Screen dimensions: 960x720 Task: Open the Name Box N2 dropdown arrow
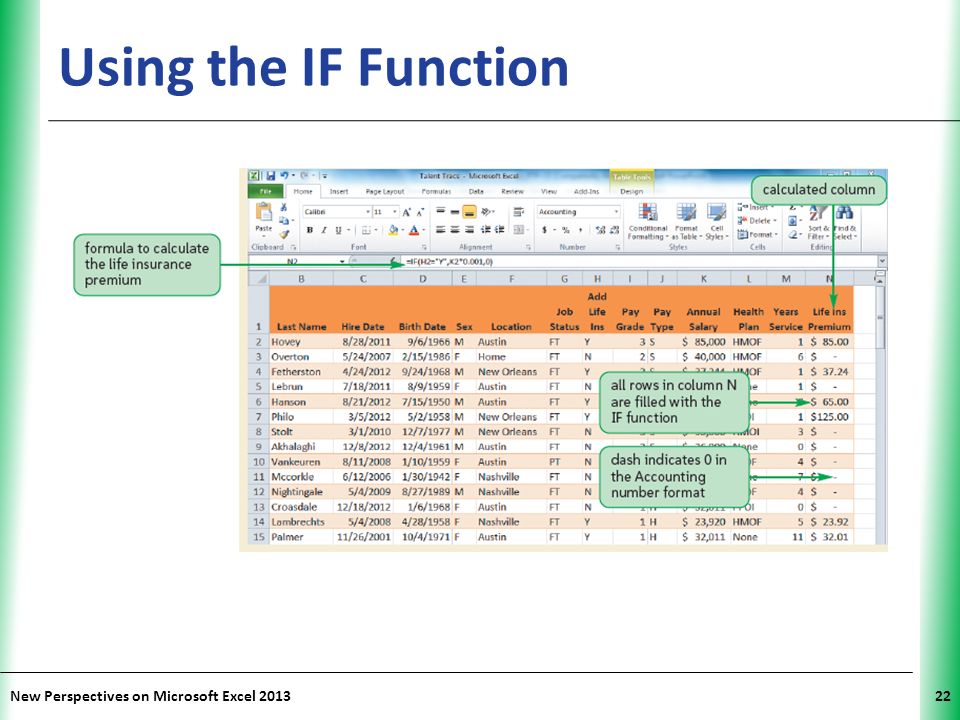[x=342, y=261]
